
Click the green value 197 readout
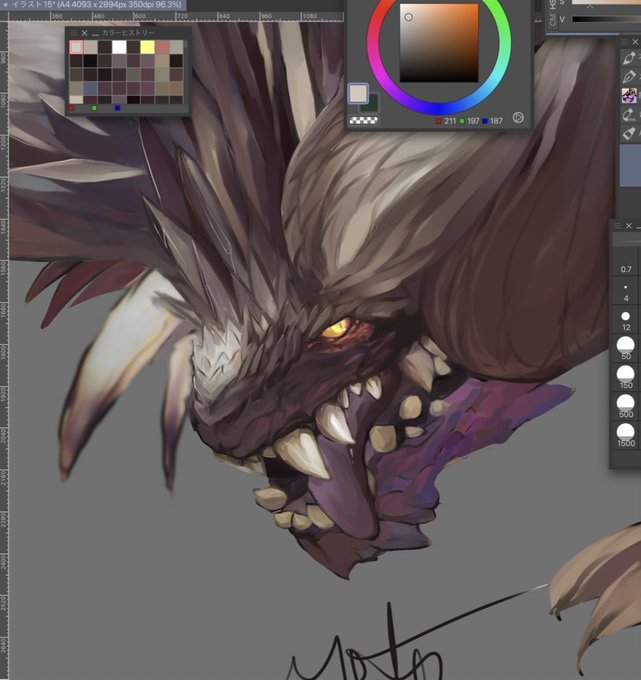469,121
